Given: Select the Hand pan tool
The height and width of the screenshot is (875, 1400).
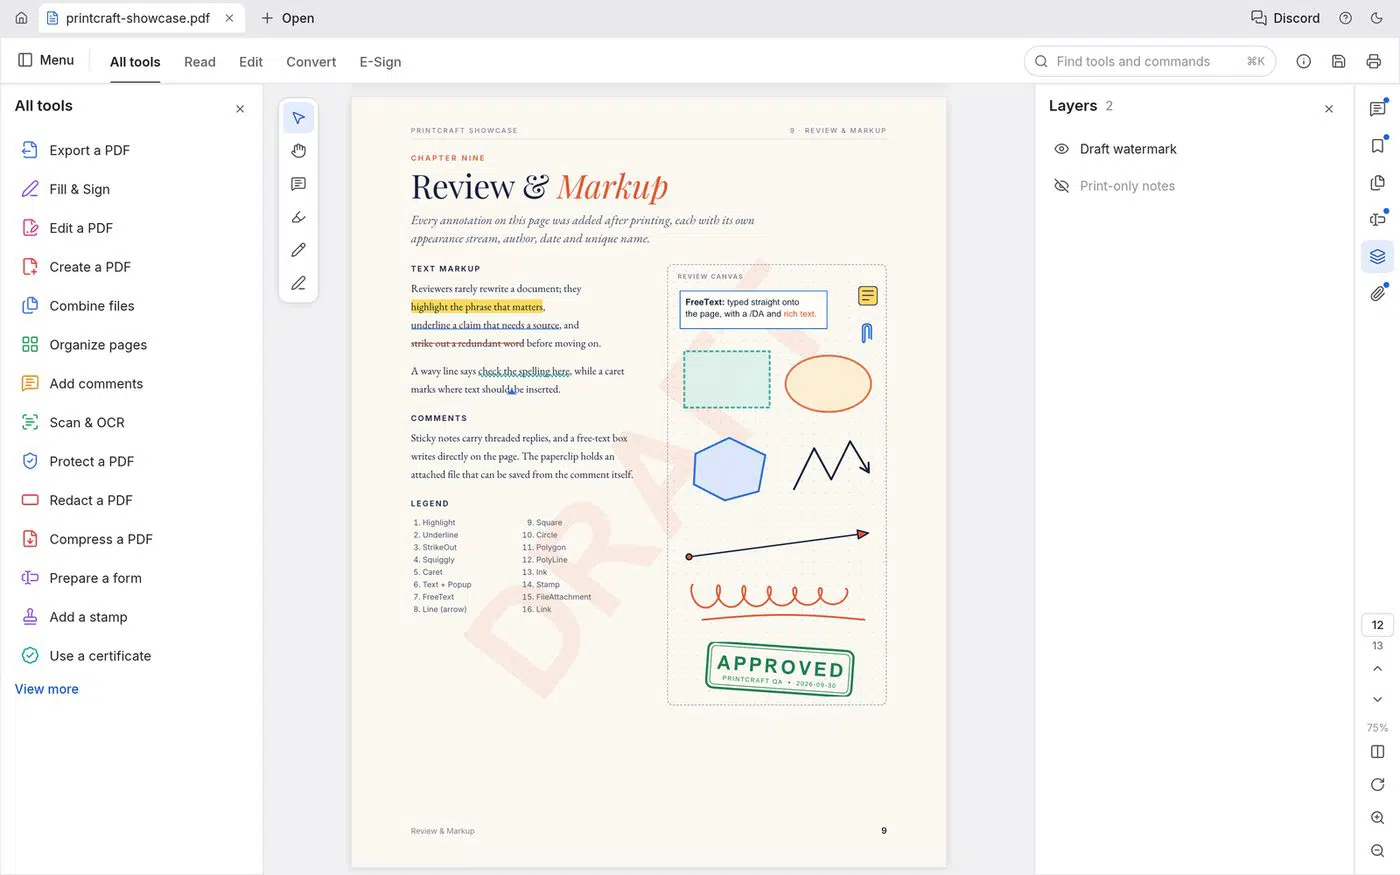Looking at the screenshot, I should 298,151.
